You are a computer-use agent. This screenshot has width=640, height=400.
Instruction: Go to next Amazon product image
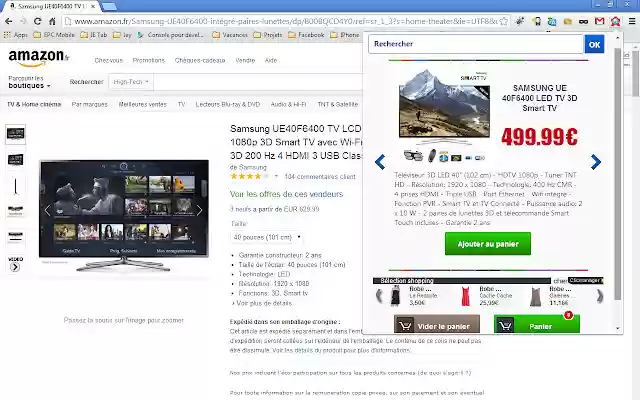(x=199, y=211)
